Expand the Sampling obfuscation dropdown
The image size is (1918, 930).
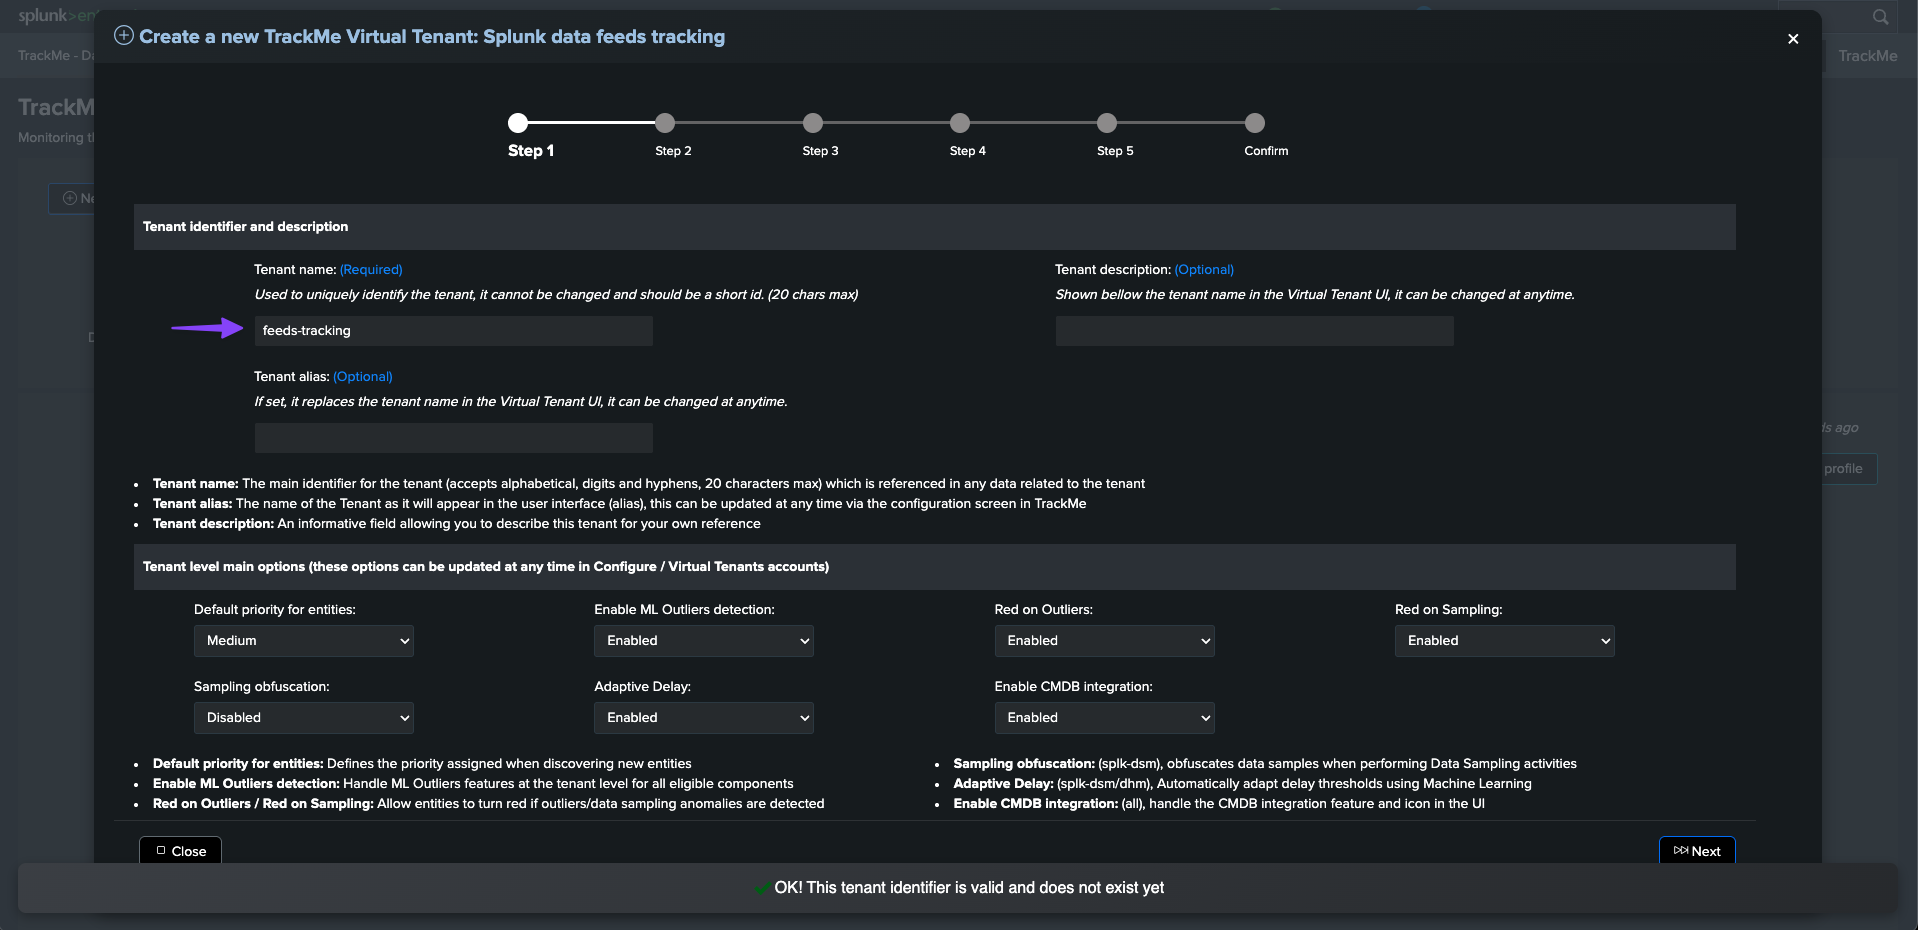click(x=304, y=718)
